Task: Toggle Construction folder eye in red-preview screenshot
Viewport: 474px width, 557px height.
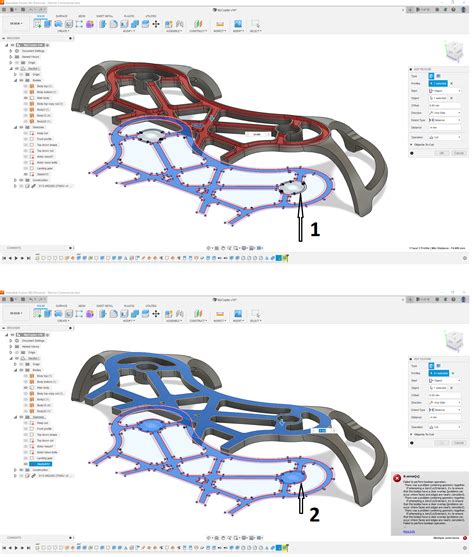Action: point(21,180)
